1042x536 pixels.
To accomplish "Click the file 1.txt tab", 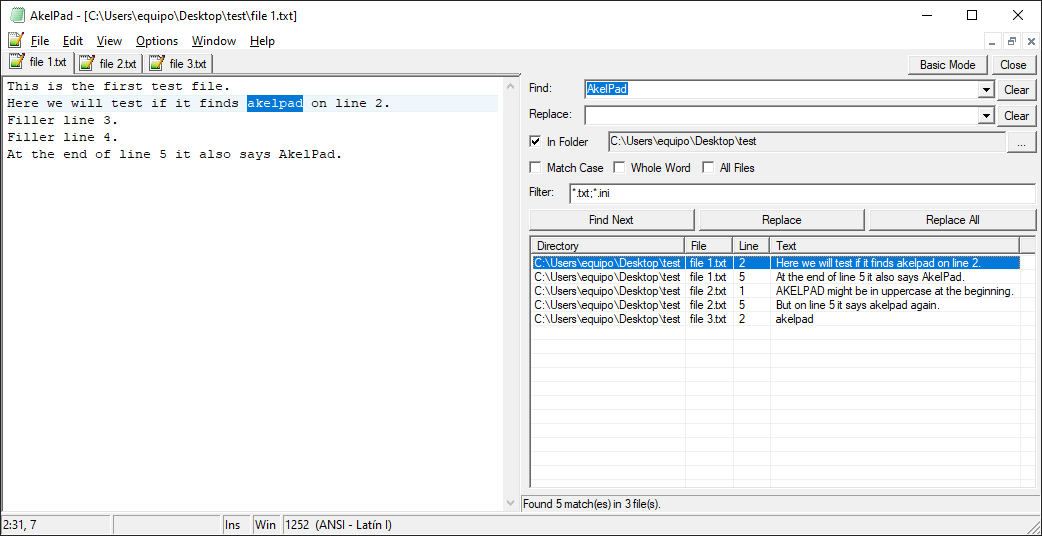I will 39,62.
